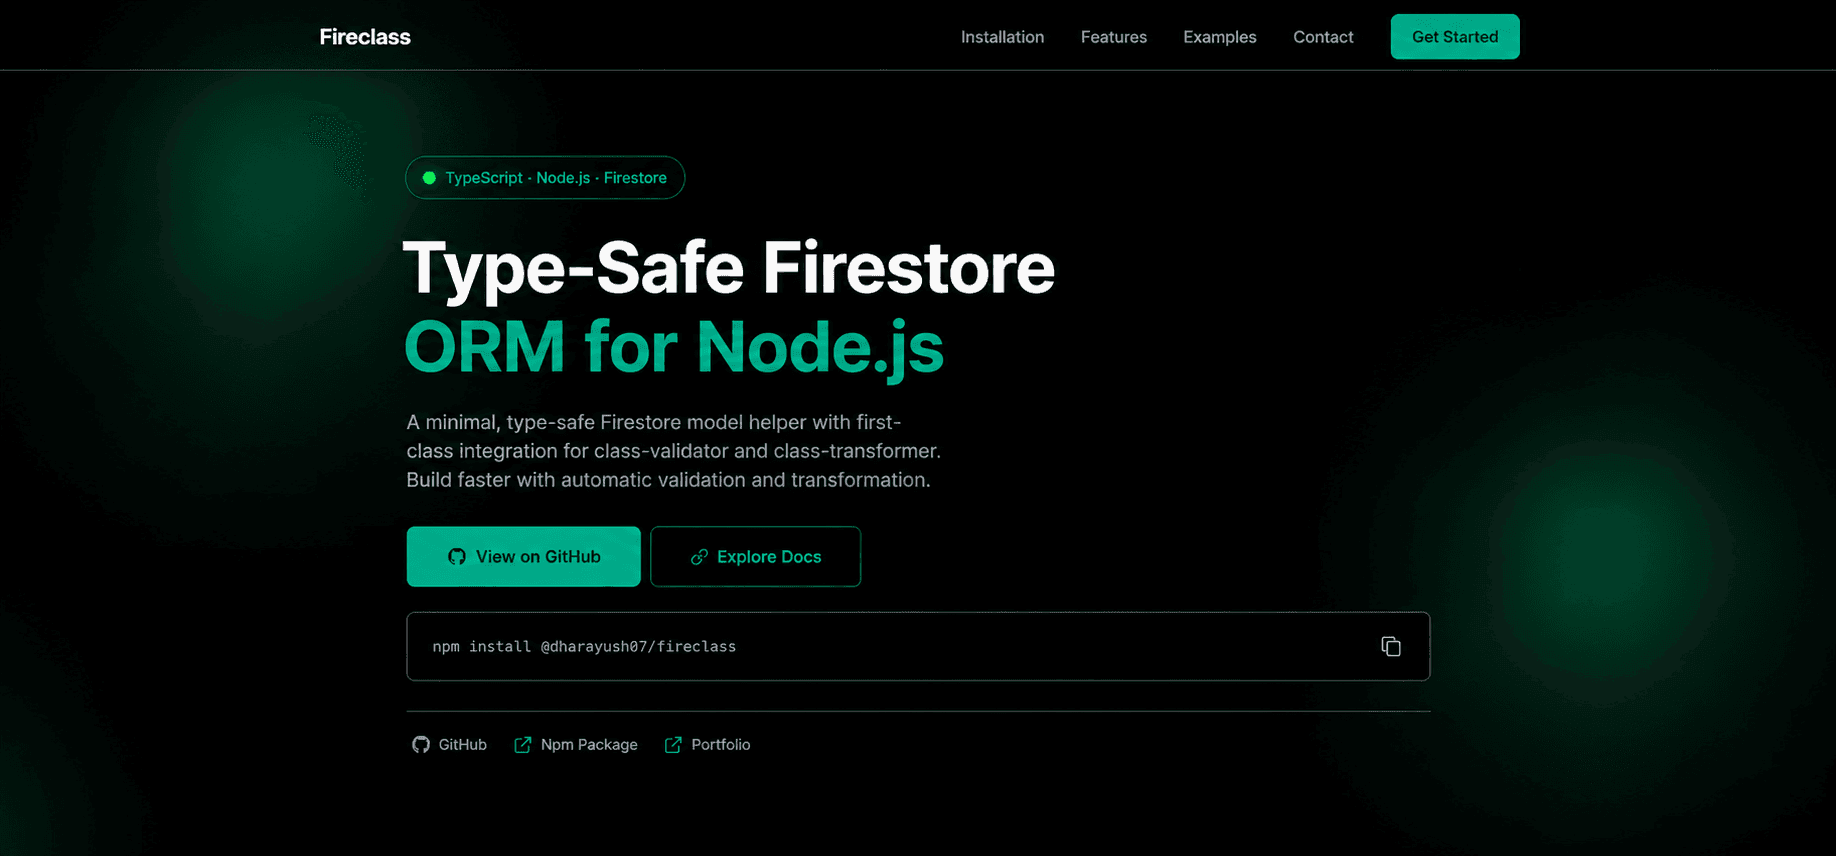Navigate to Contact
Viewport: 1836px width, 856px height.
tap(1323, 37)
